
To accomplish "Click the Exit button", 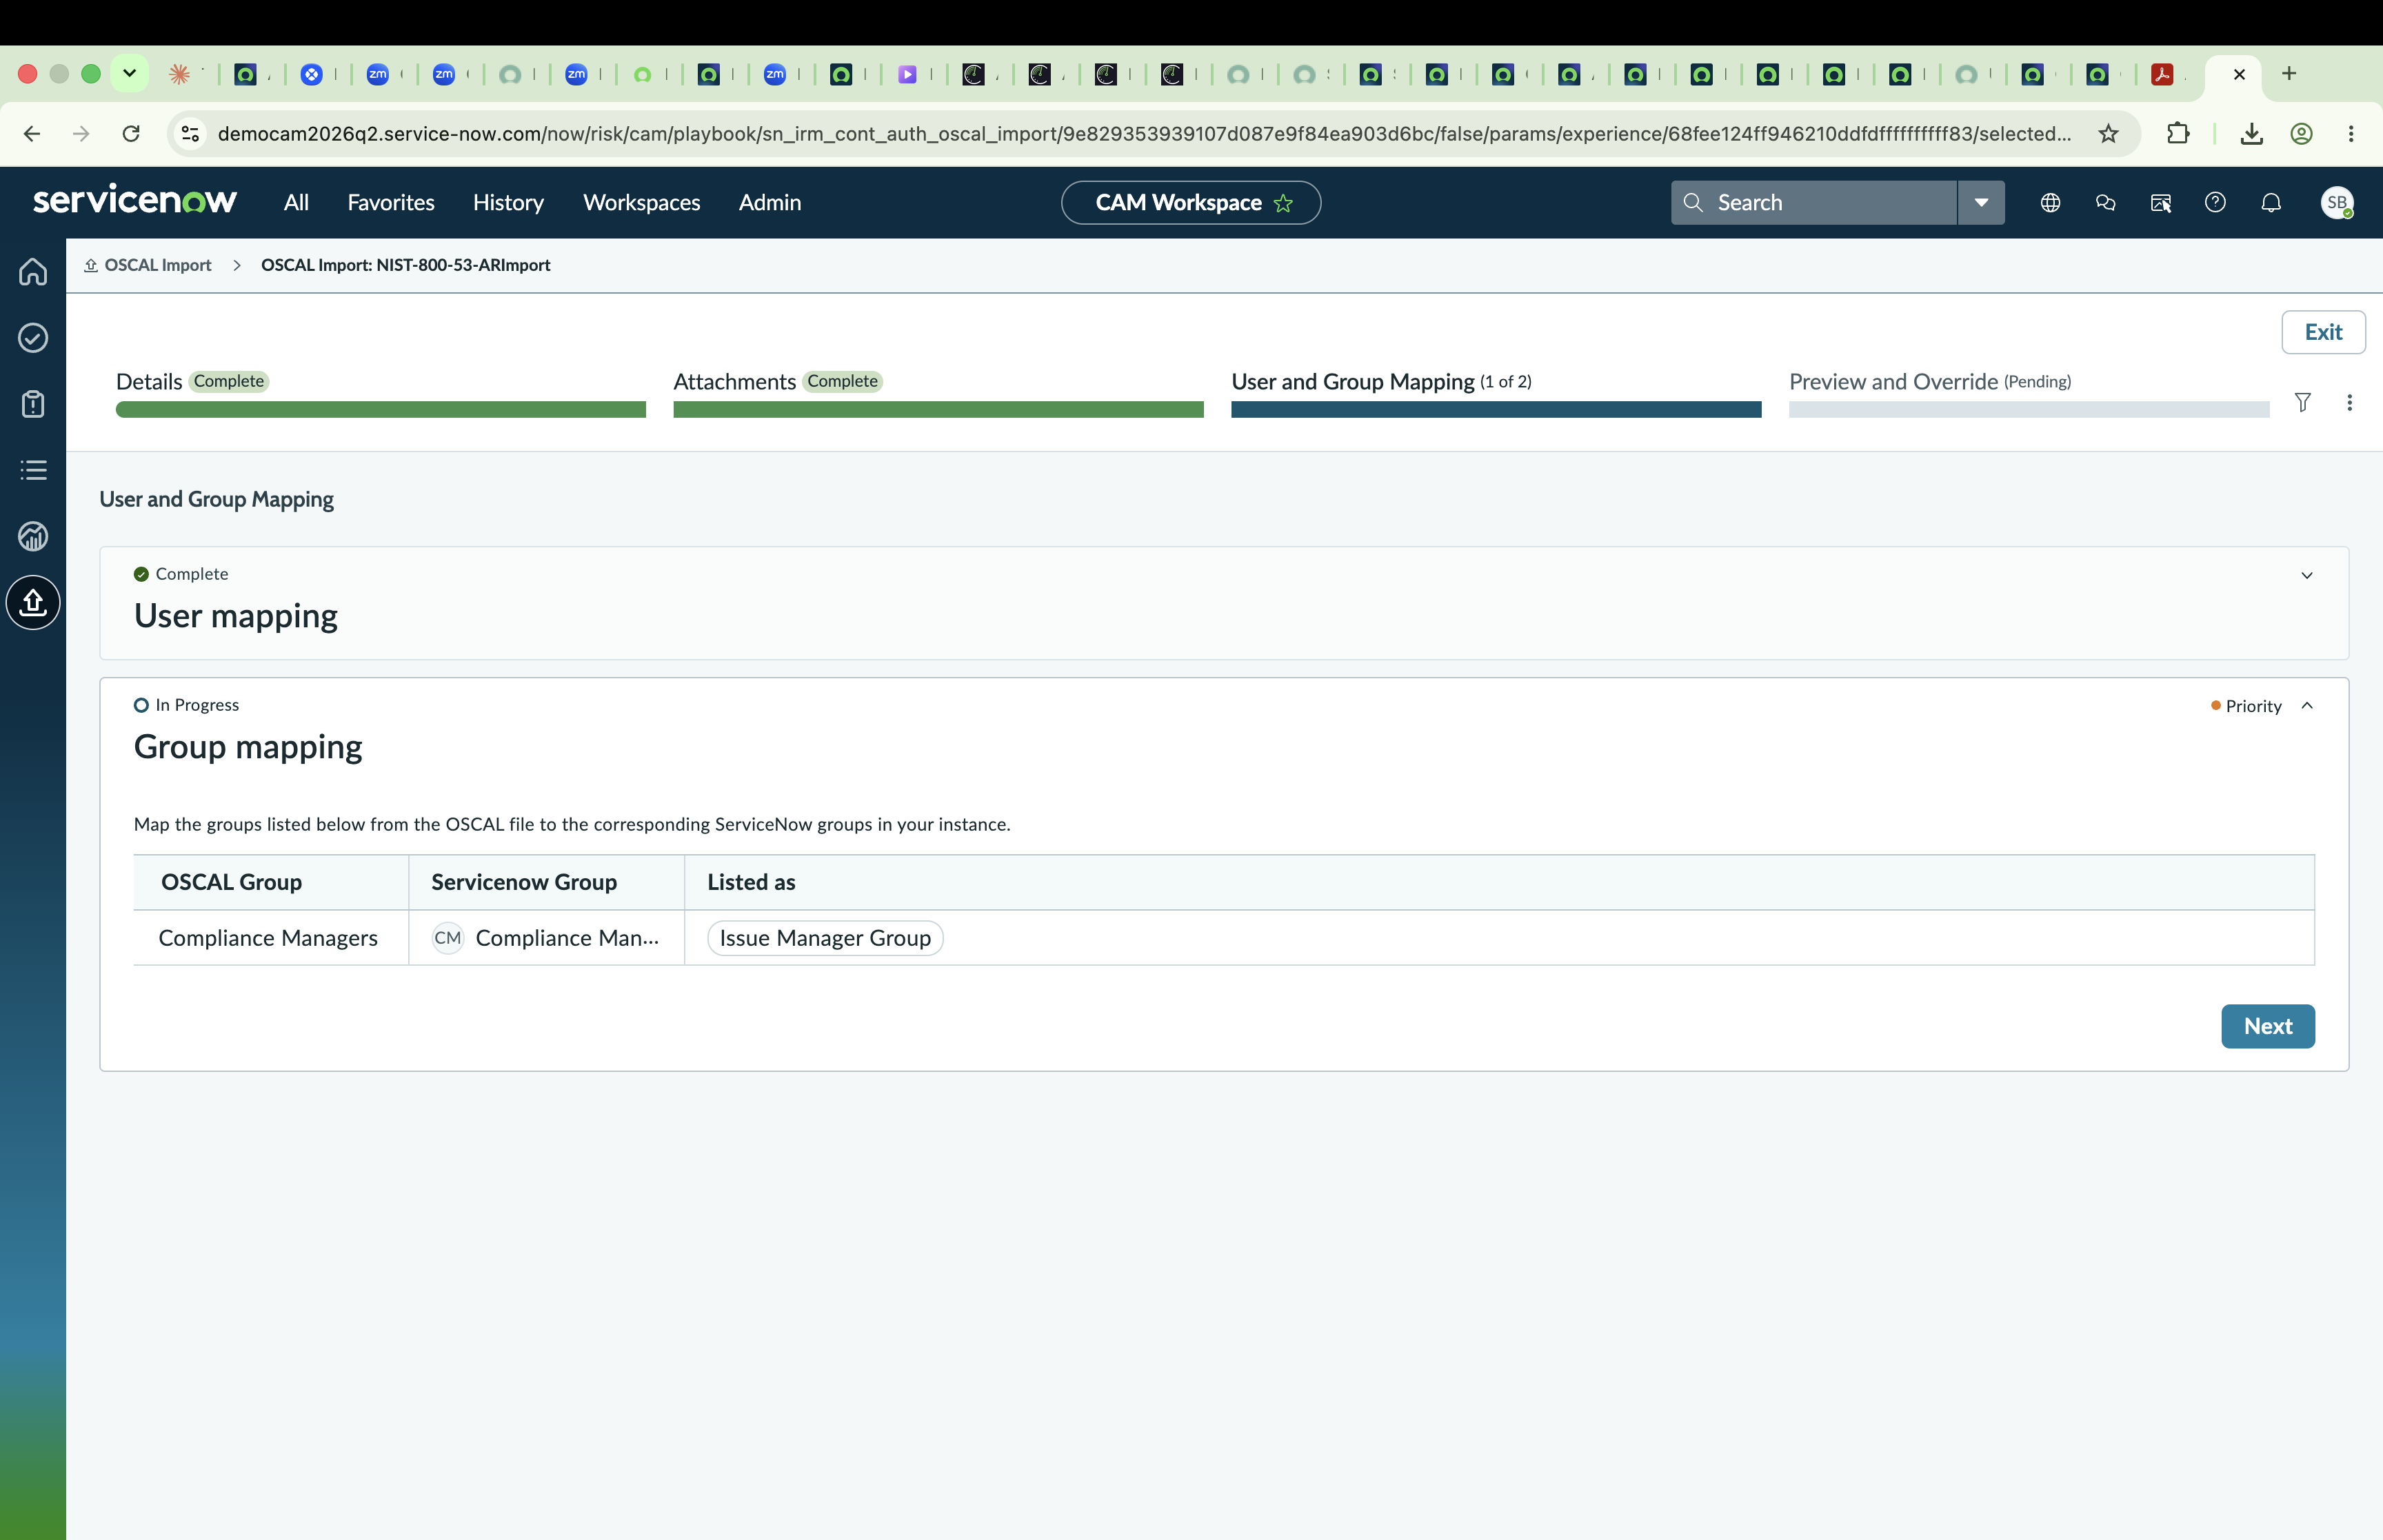I will (x=2323, y=332).
